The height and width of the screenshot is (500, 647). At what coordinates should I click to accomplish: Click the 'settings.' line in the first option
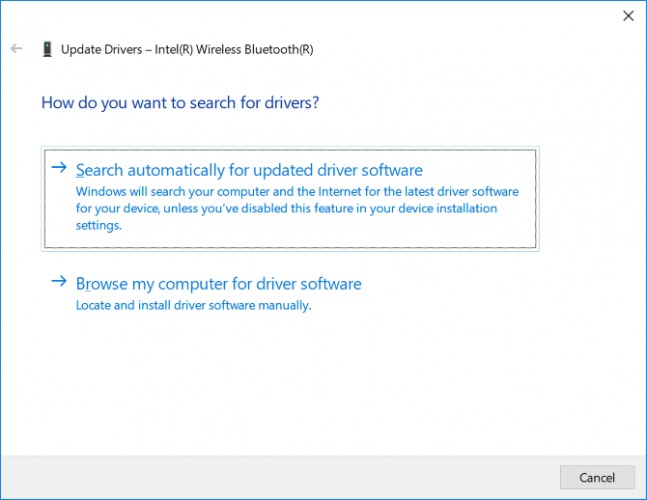click(x=98, y=226)
